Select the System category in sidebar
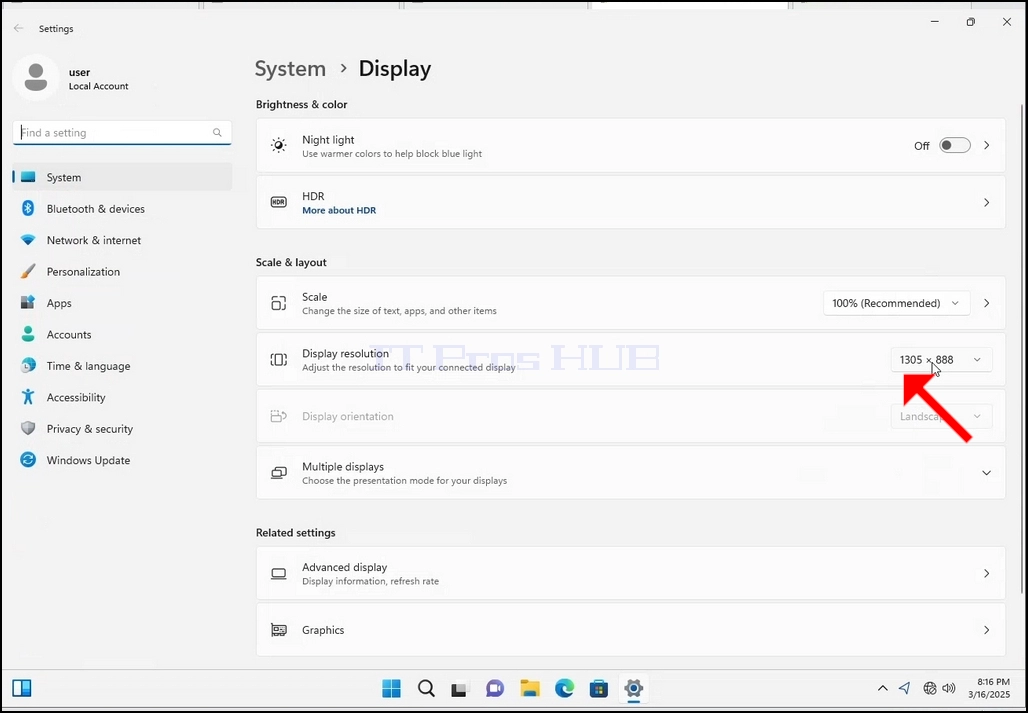This screenshot has height=713, width=1028. coord(122,178)
